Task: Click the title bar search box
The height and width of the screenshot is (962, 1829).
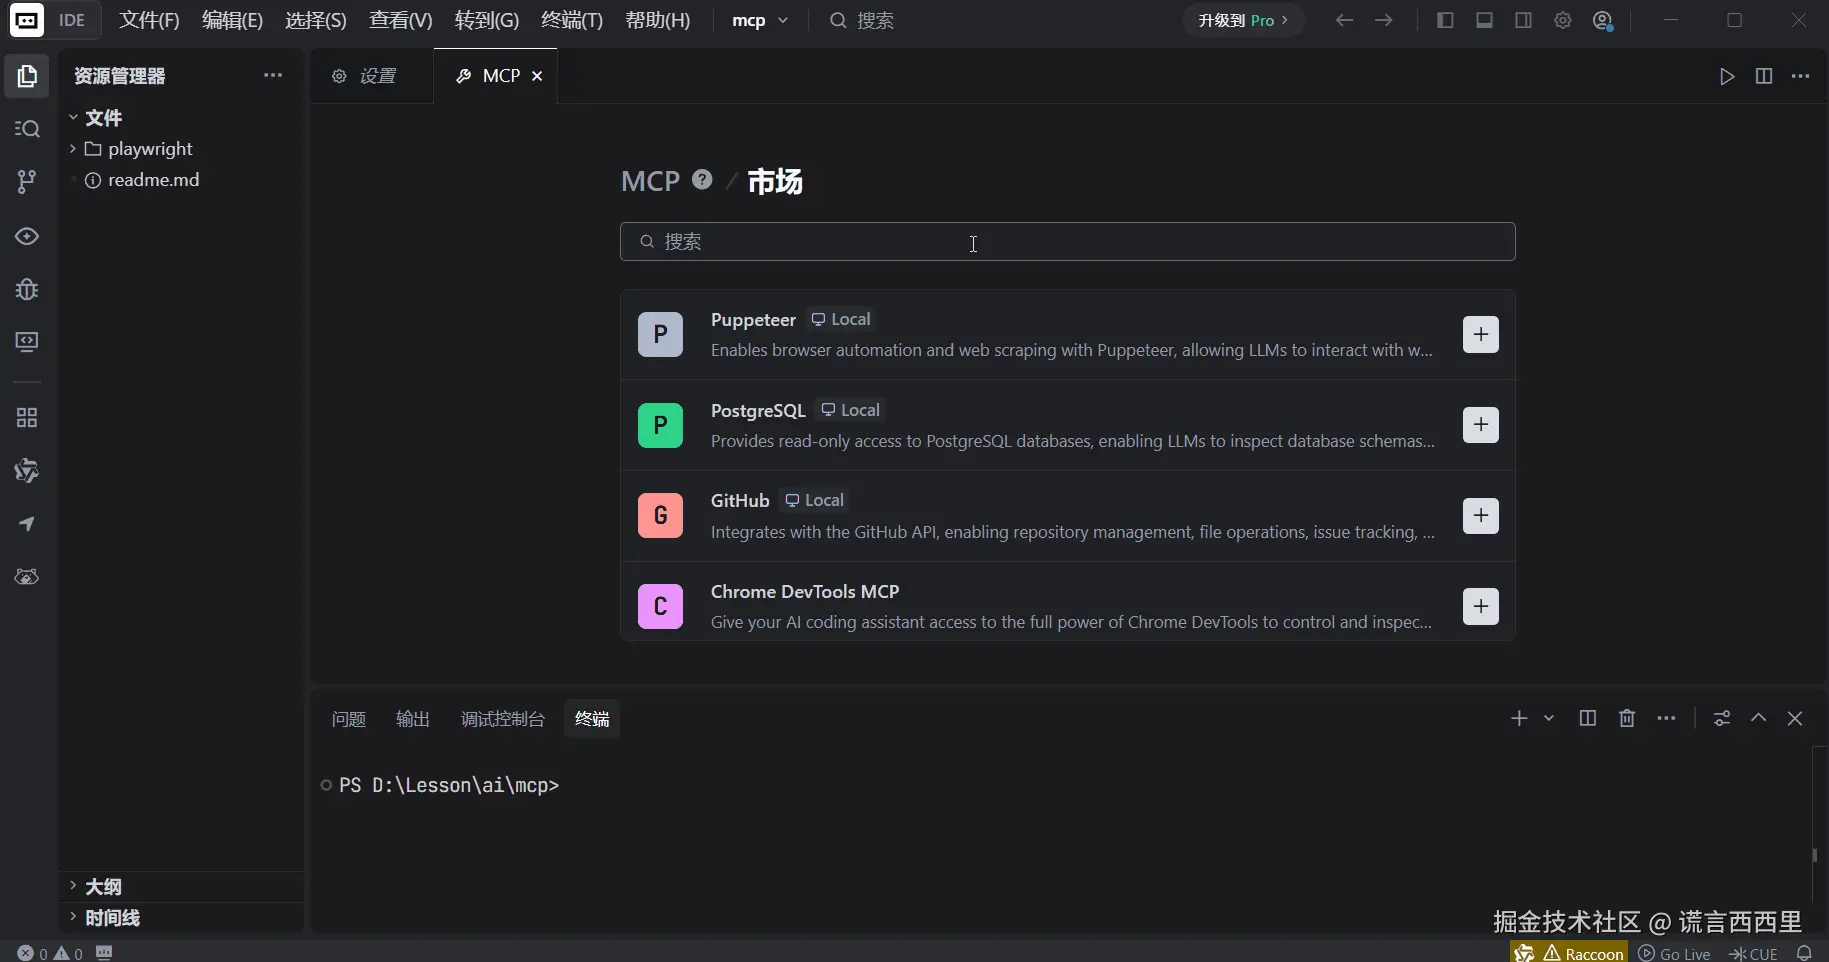Action: [x=862, y=20]
